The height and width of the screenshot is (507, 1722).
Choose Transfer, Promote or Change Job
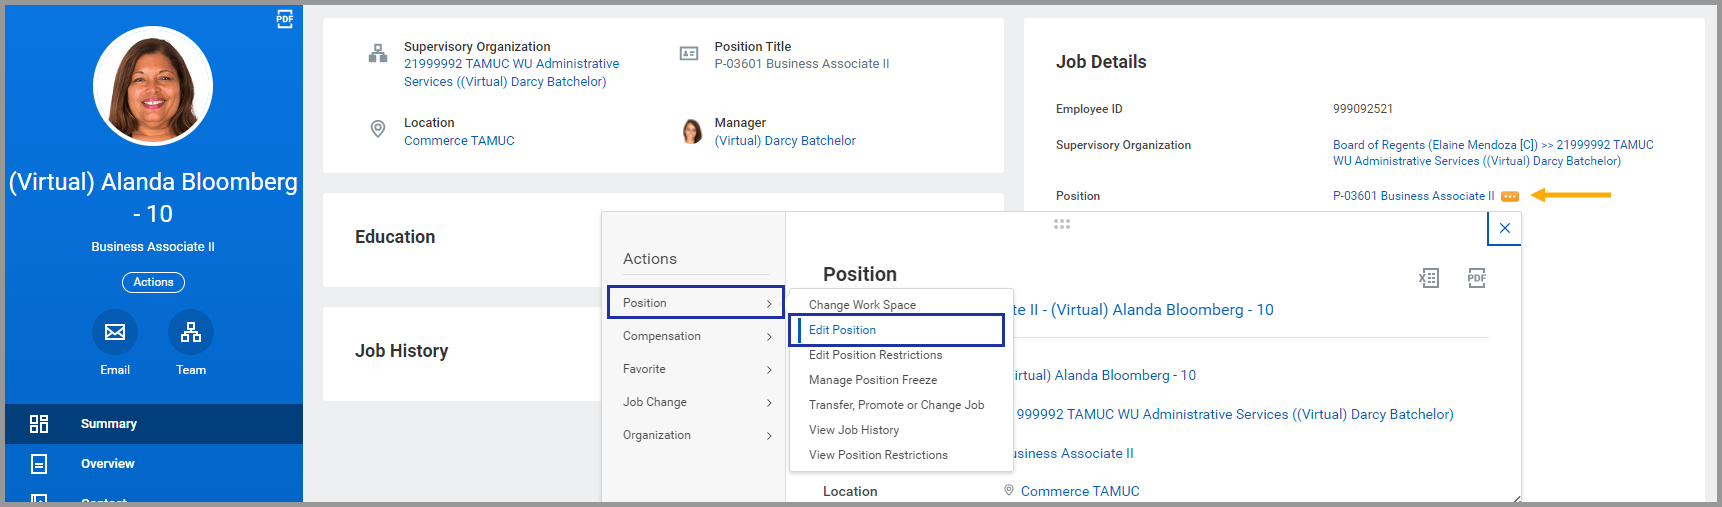tap(896, 405)
